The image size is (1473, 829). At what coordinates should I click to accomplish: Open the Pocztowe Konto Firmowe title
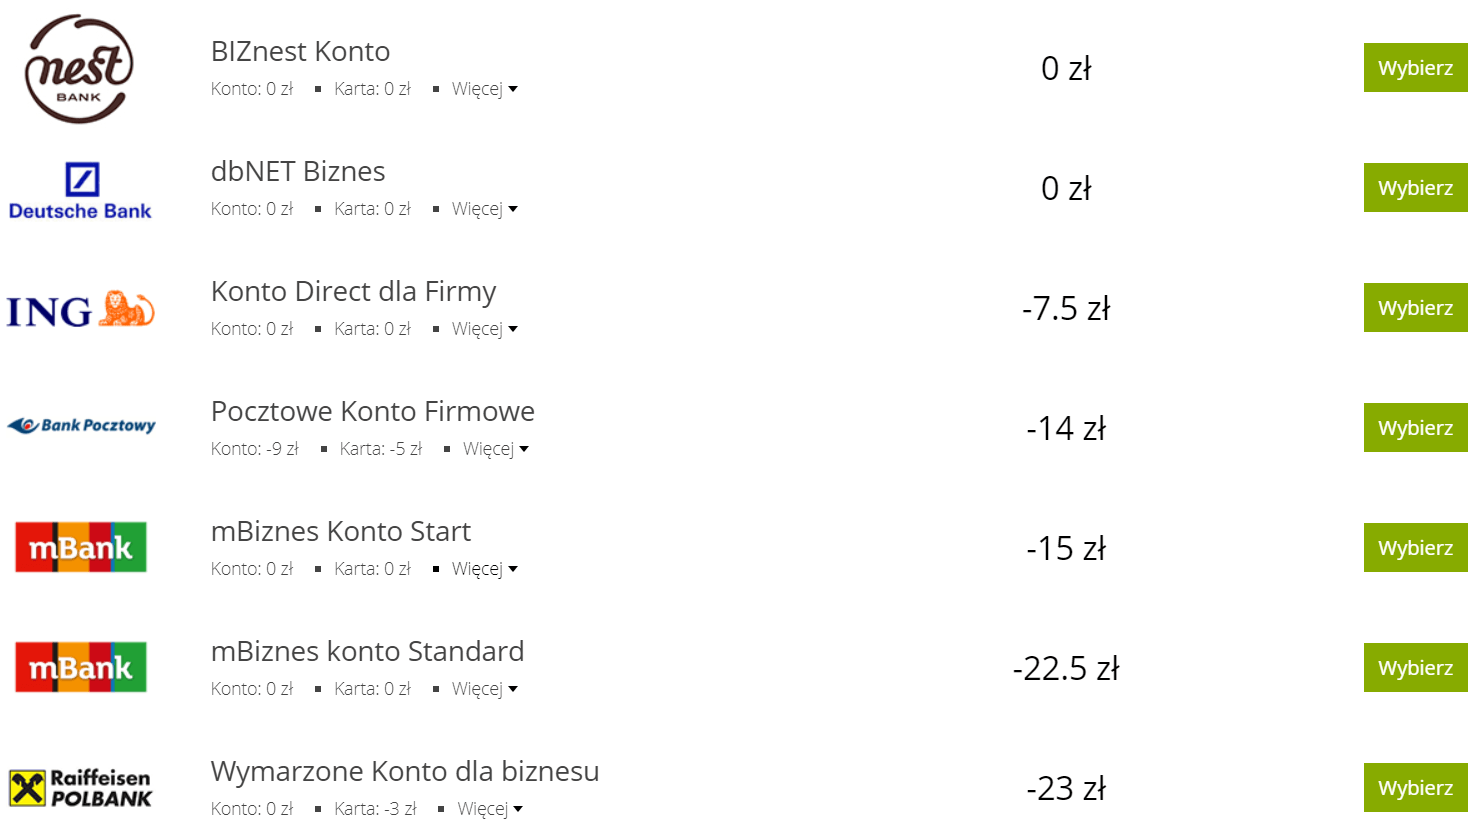pos(372,412)
